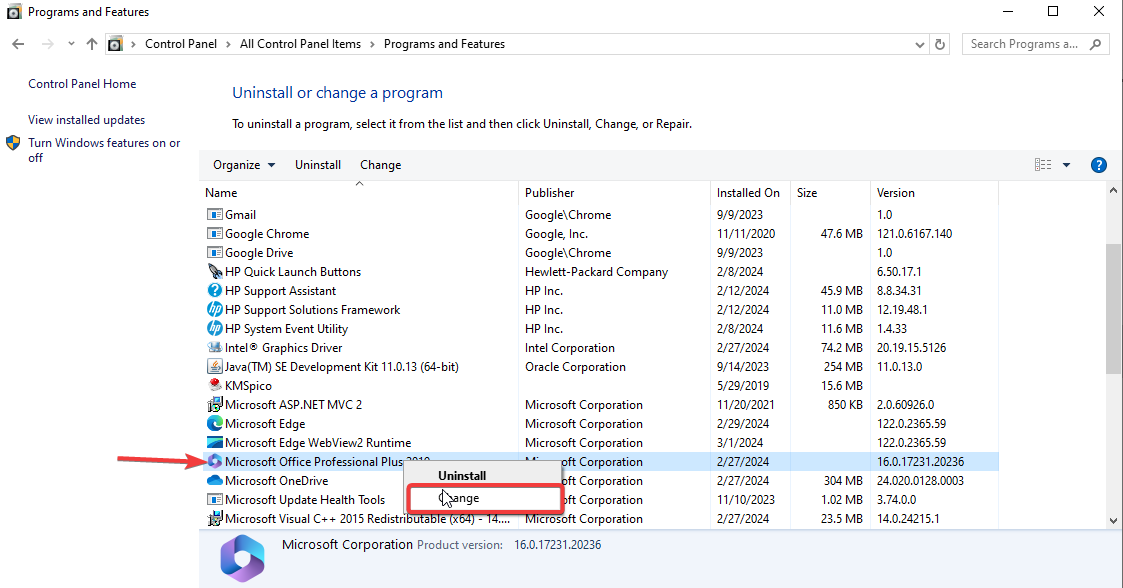Image resolution: width=1123 pixels, height=588 pixels.
Task: Open Help via the question mark icon
Action: tap(1099, 164)
